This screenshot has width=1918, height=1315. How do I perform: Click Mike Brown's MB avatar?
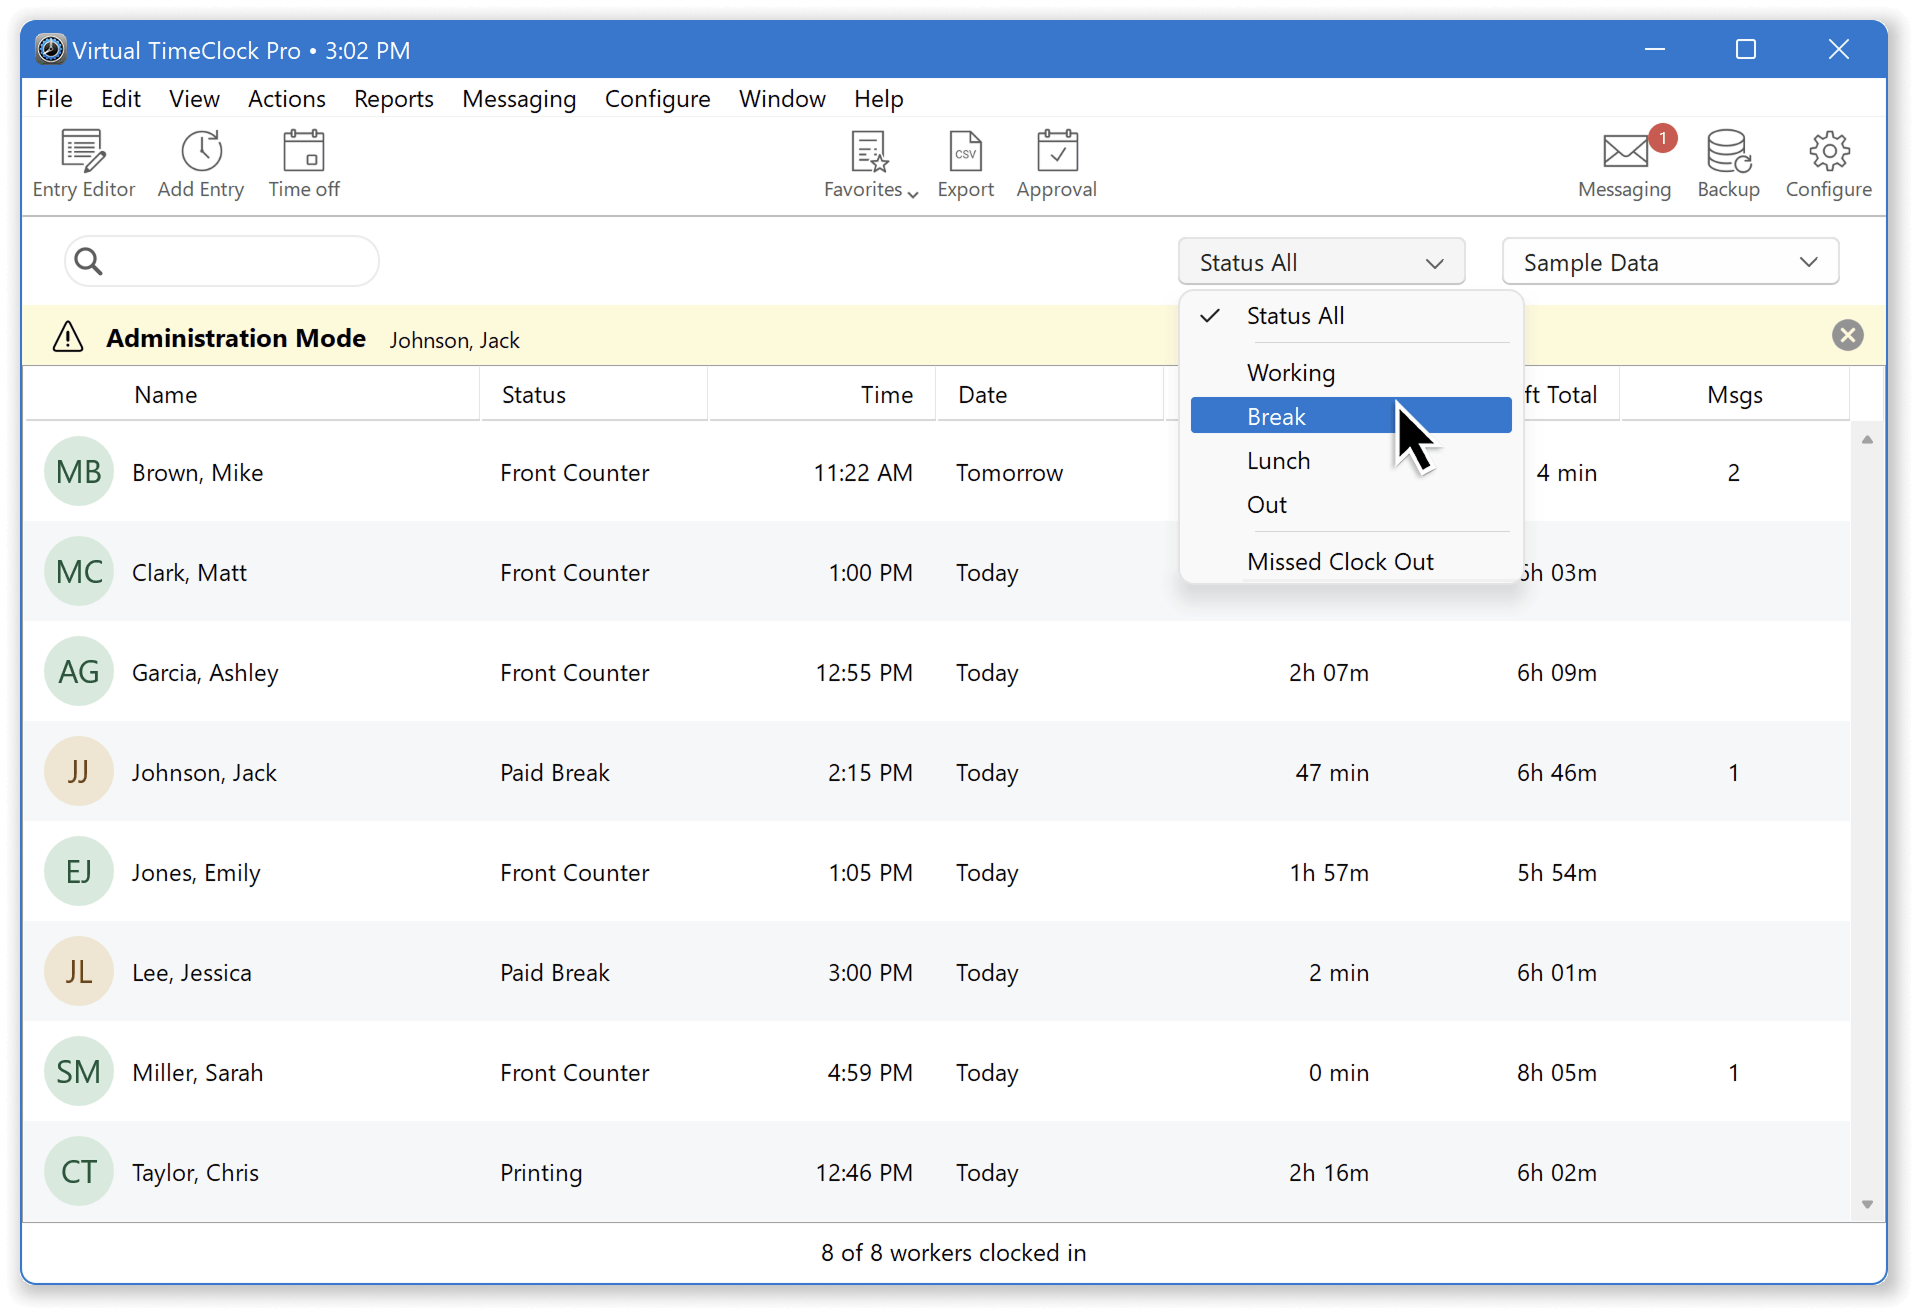78,472
